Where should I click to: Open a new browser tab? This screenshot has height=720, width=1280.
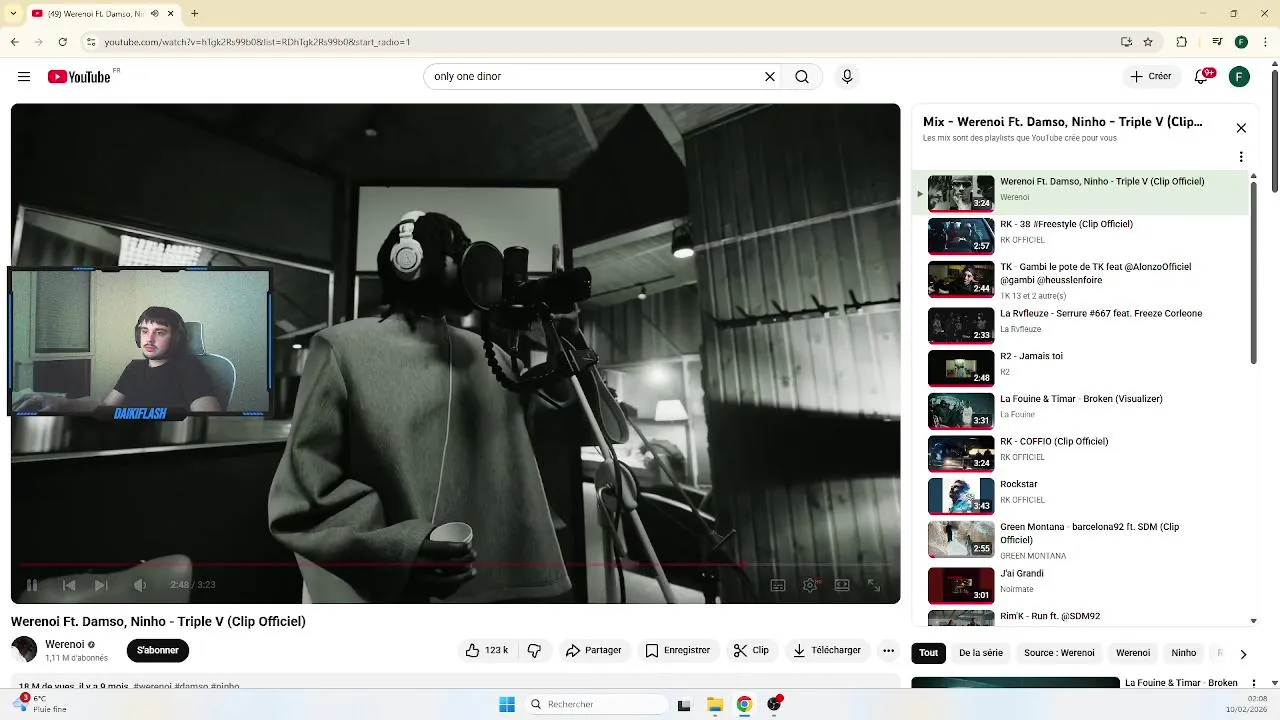pos(195,14)
